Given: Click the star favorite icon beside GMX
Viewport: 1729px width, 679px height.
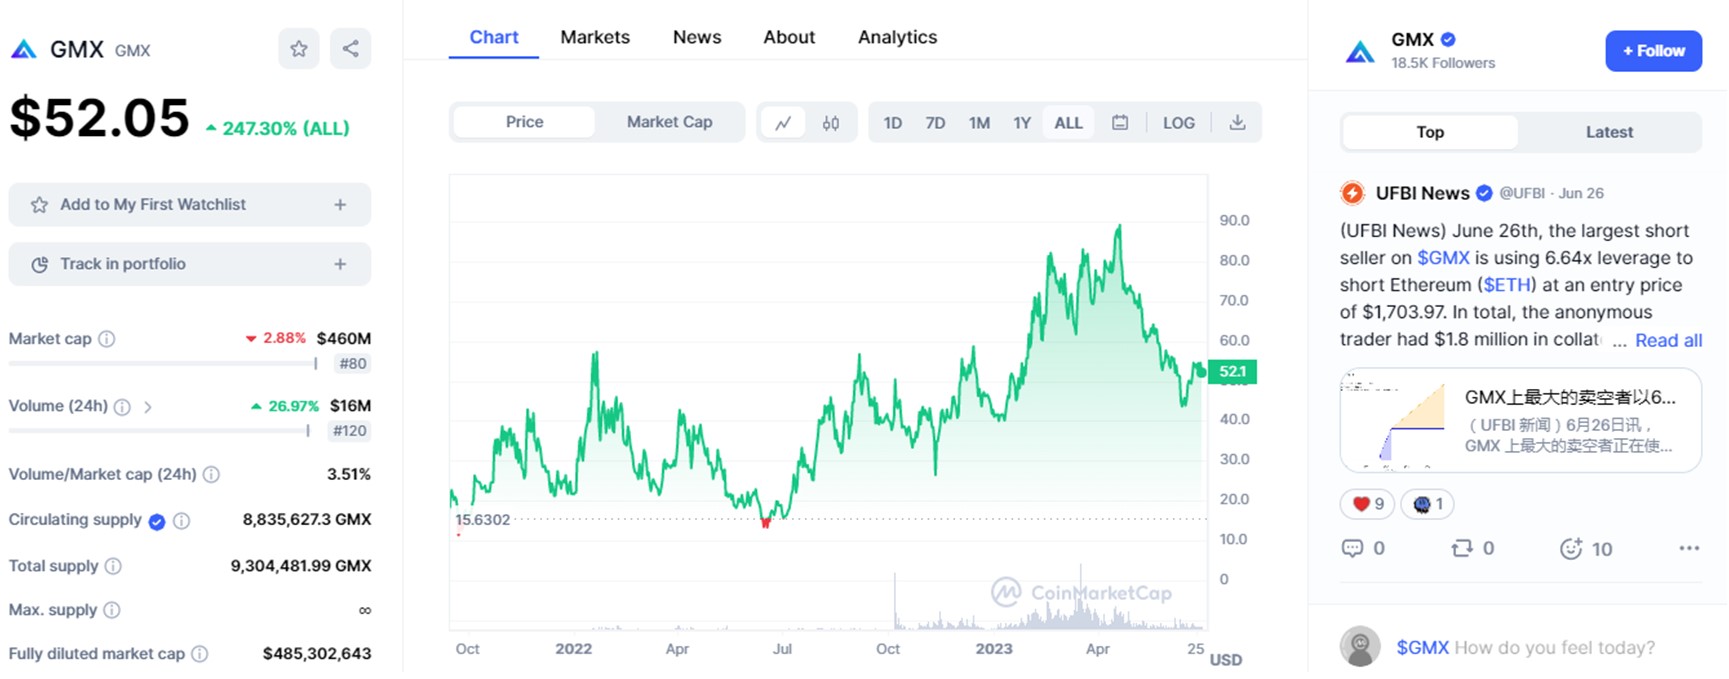Looking at the screenshot, I should point(298,49).
